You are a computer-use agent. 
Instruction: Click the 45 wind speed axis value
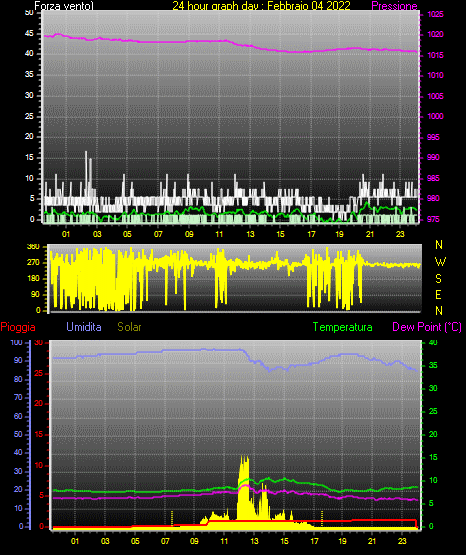(29, 34)
